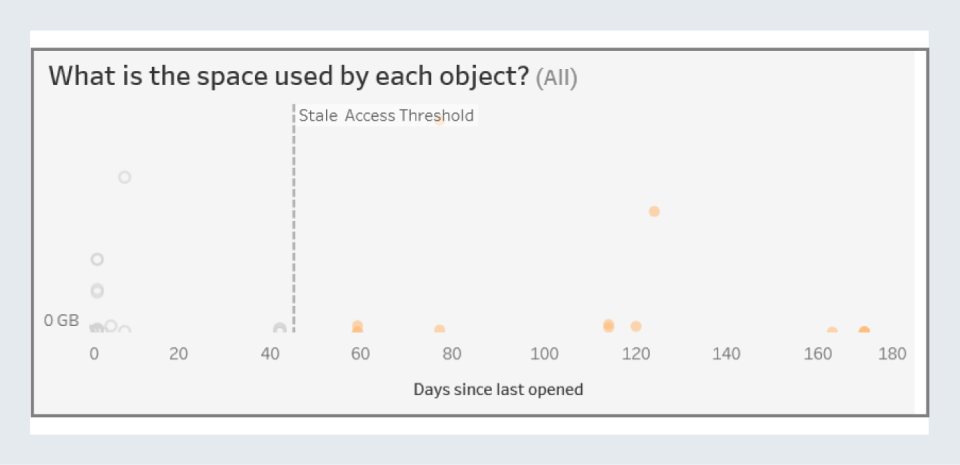Click the chart title about space used
960x465 pixels.
click(288, 76)
